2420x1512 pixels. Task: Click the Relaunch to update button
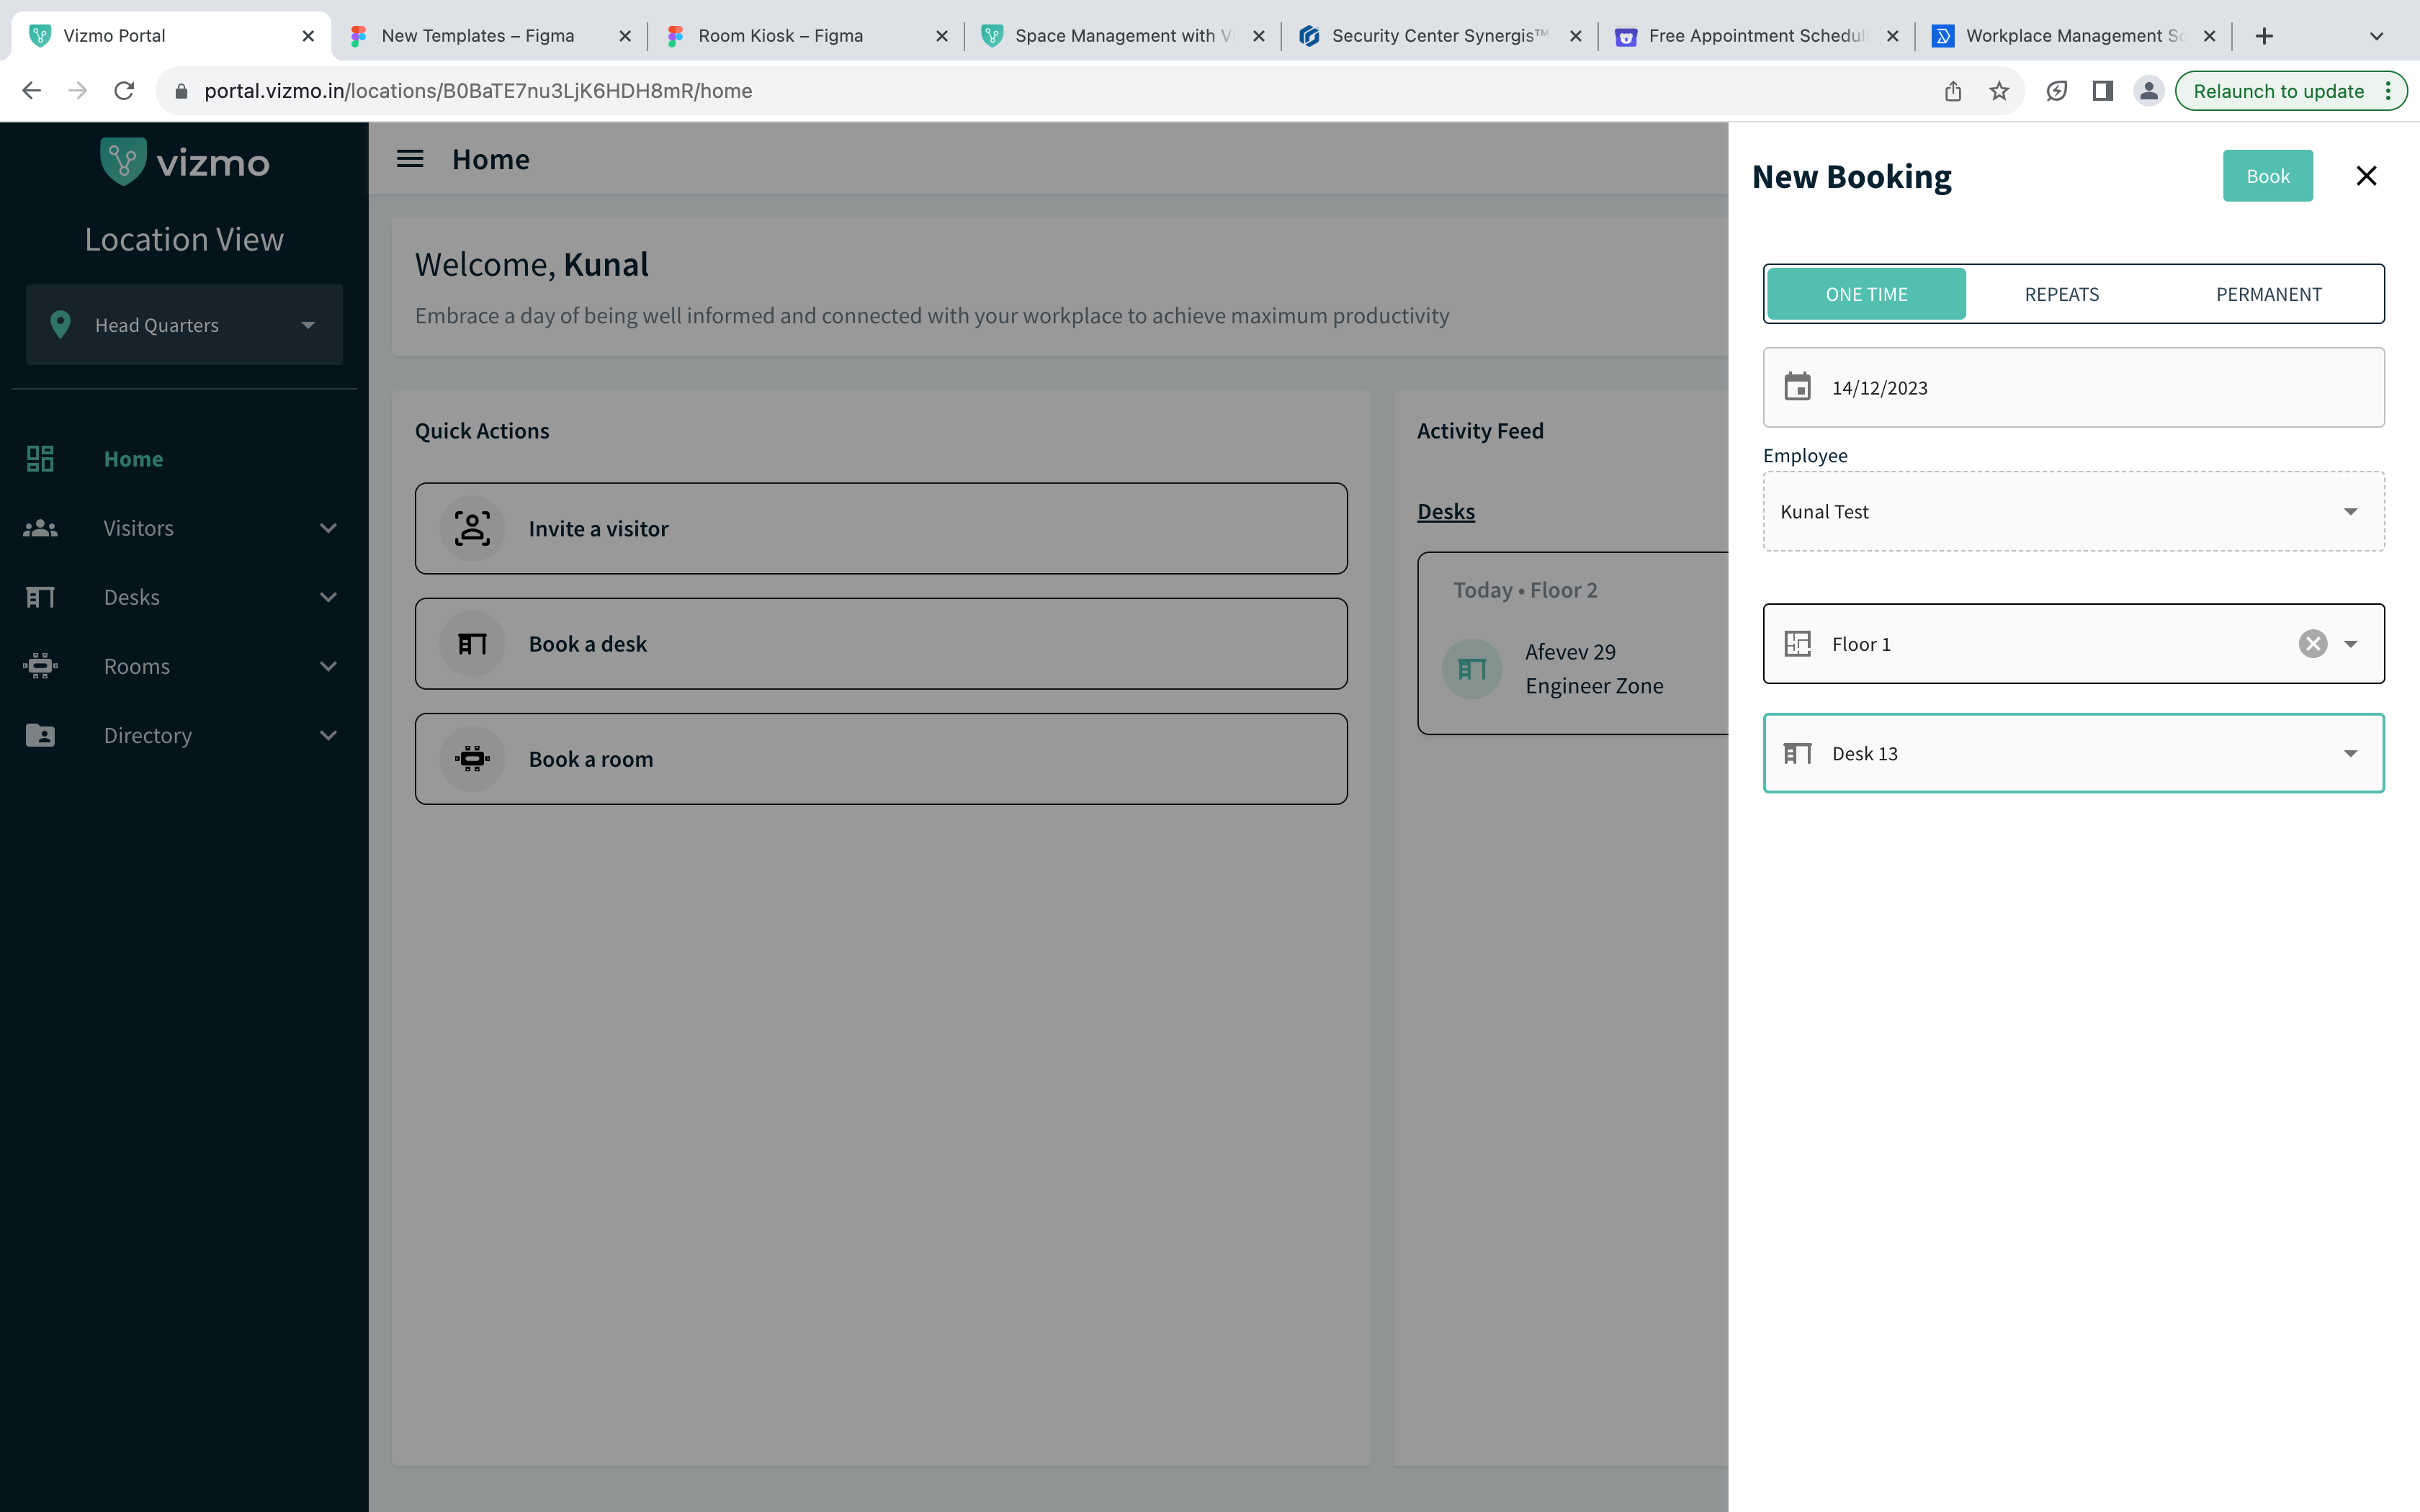2278,91
